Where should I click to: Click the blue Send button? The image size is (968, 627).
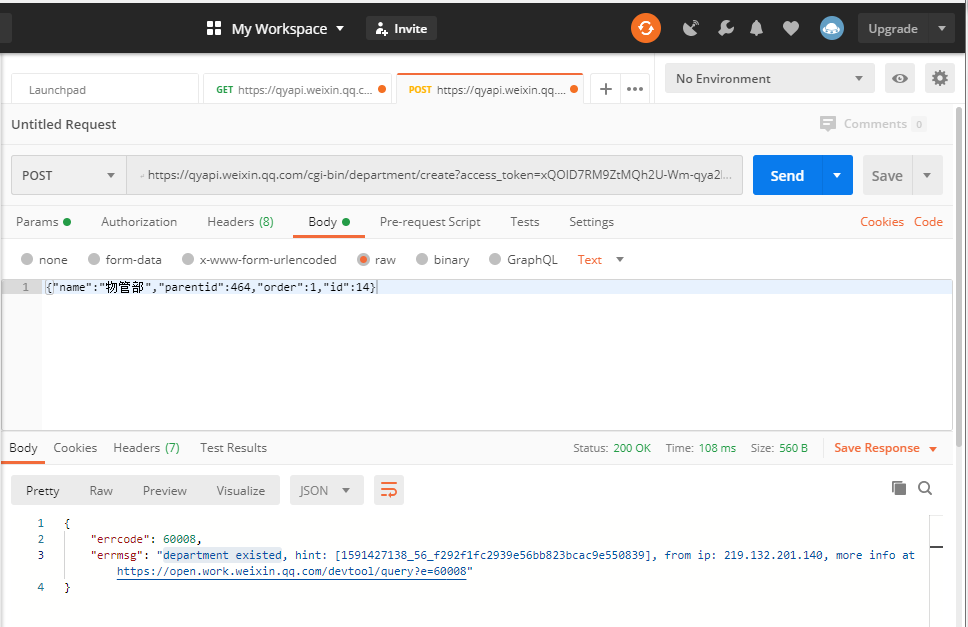coord(787,175)
